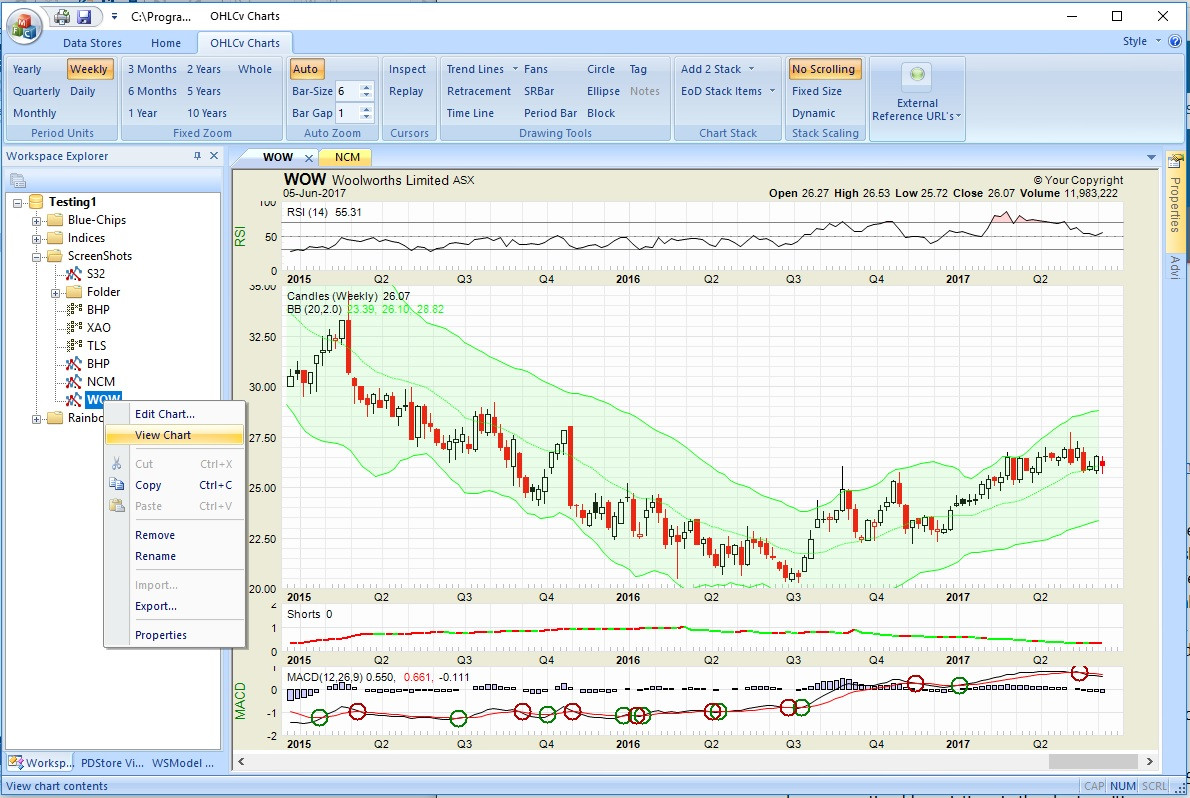Open the Trend Lines dropdown arrow
Image resolution: width=1190 pixels, height=798 pixels.
(x=515, y=69)
